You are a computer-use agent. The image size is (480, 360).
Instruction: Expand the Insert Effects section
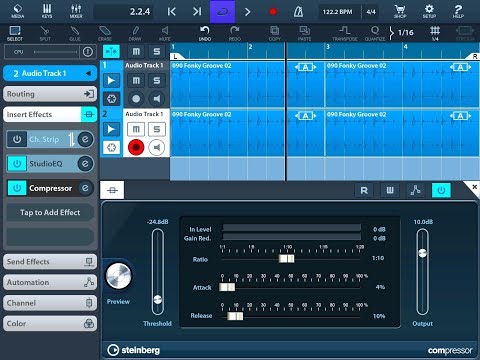coord(50,114)
